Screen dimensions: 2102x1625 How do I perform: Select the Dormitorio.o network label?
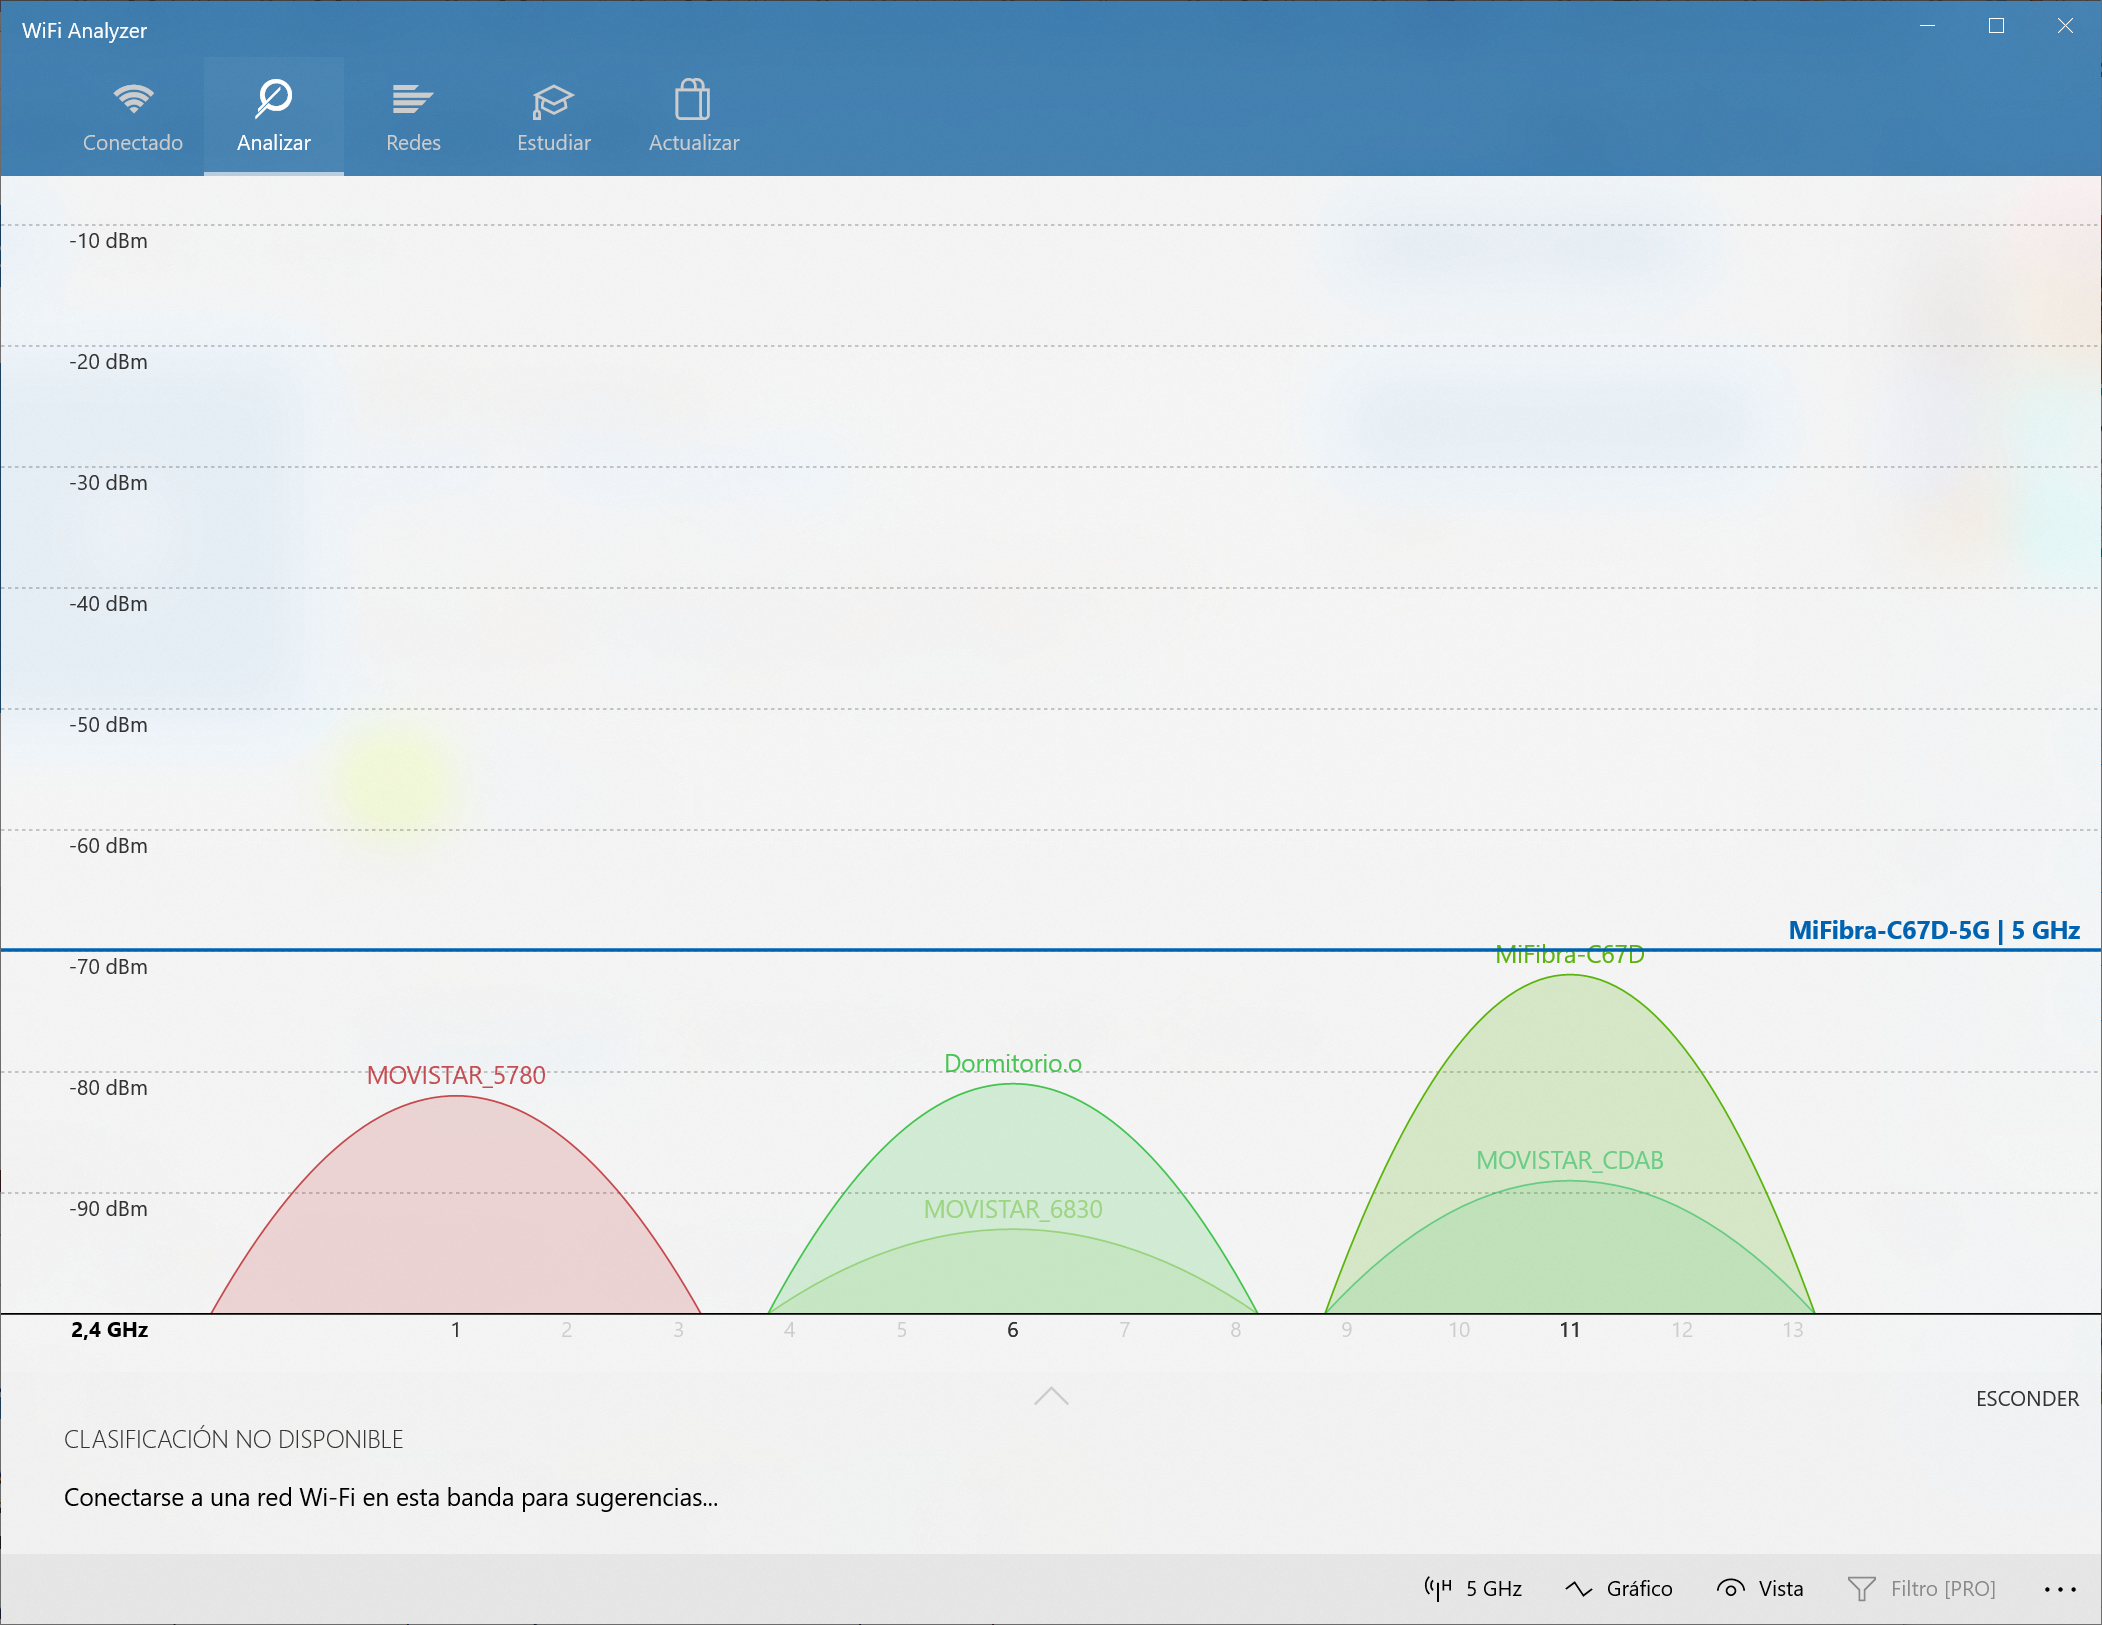point(1012,1063)
